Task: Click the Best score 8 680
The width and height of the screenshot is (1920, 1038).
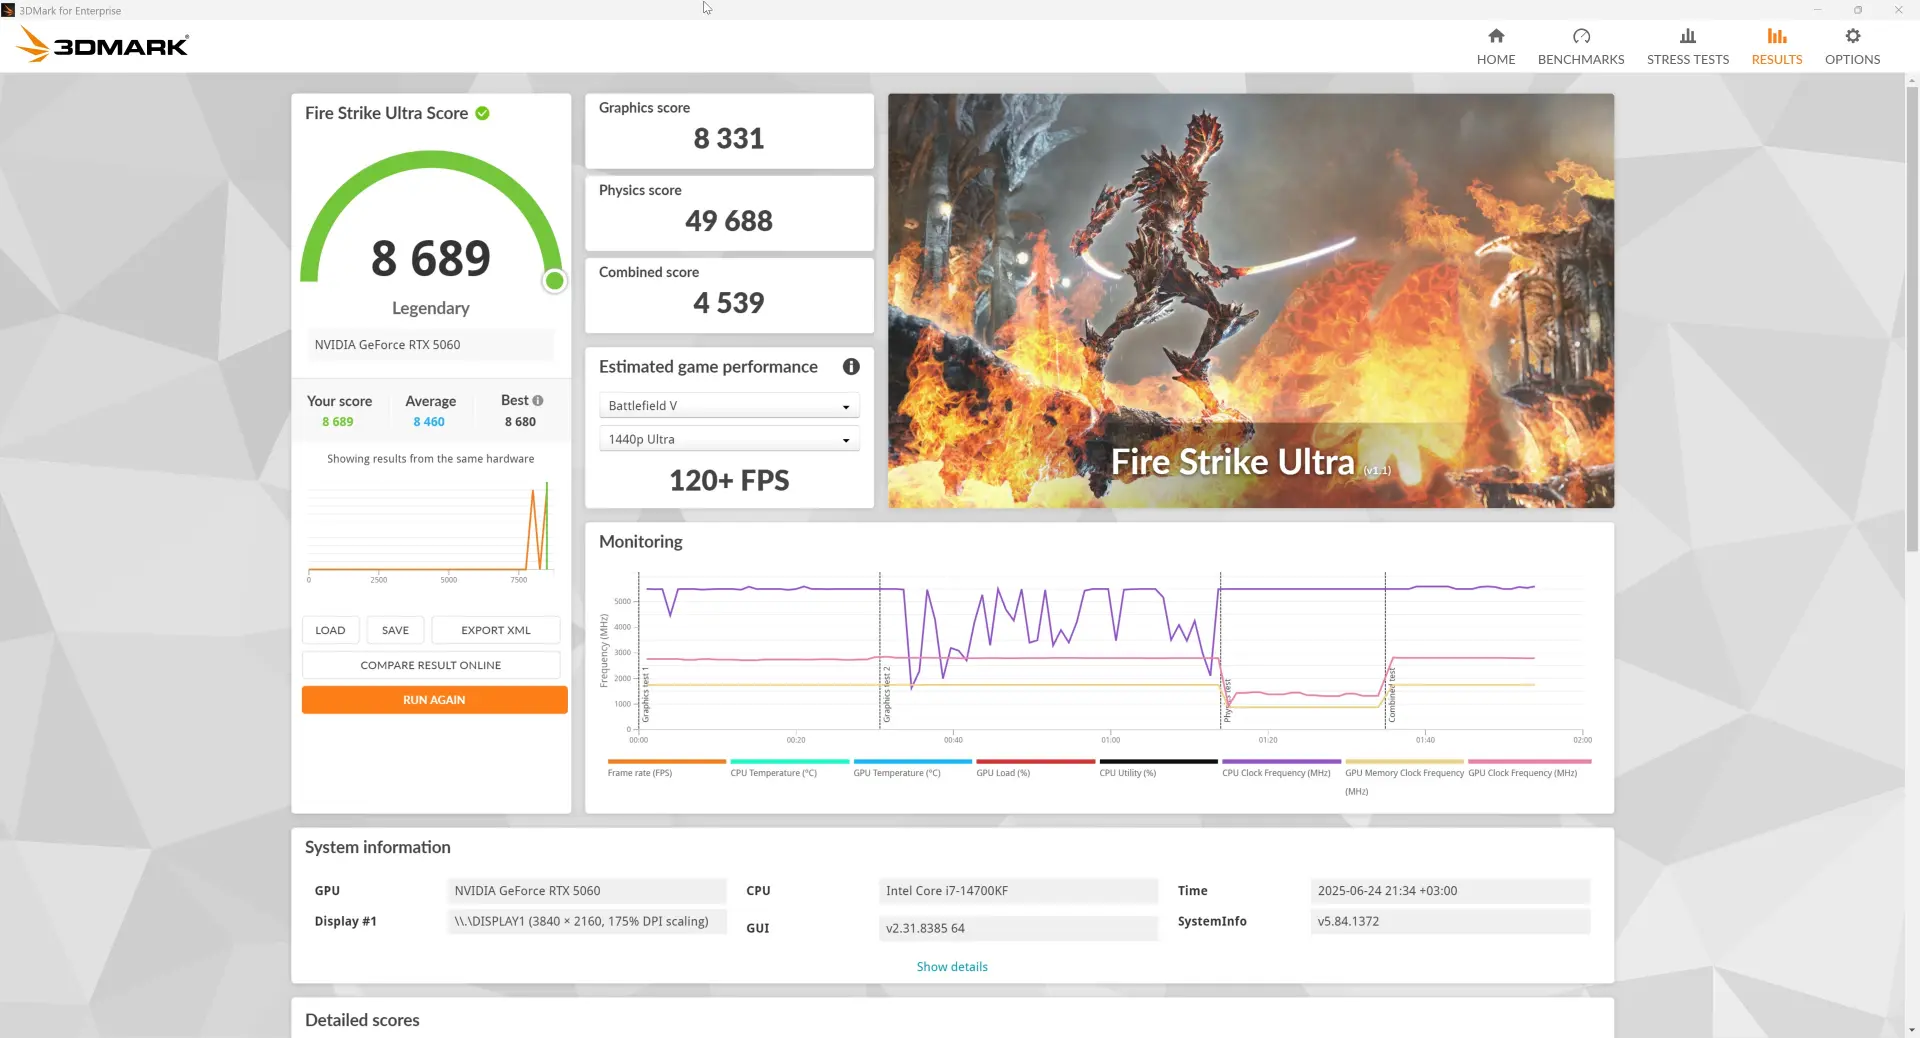Action: 520,422
